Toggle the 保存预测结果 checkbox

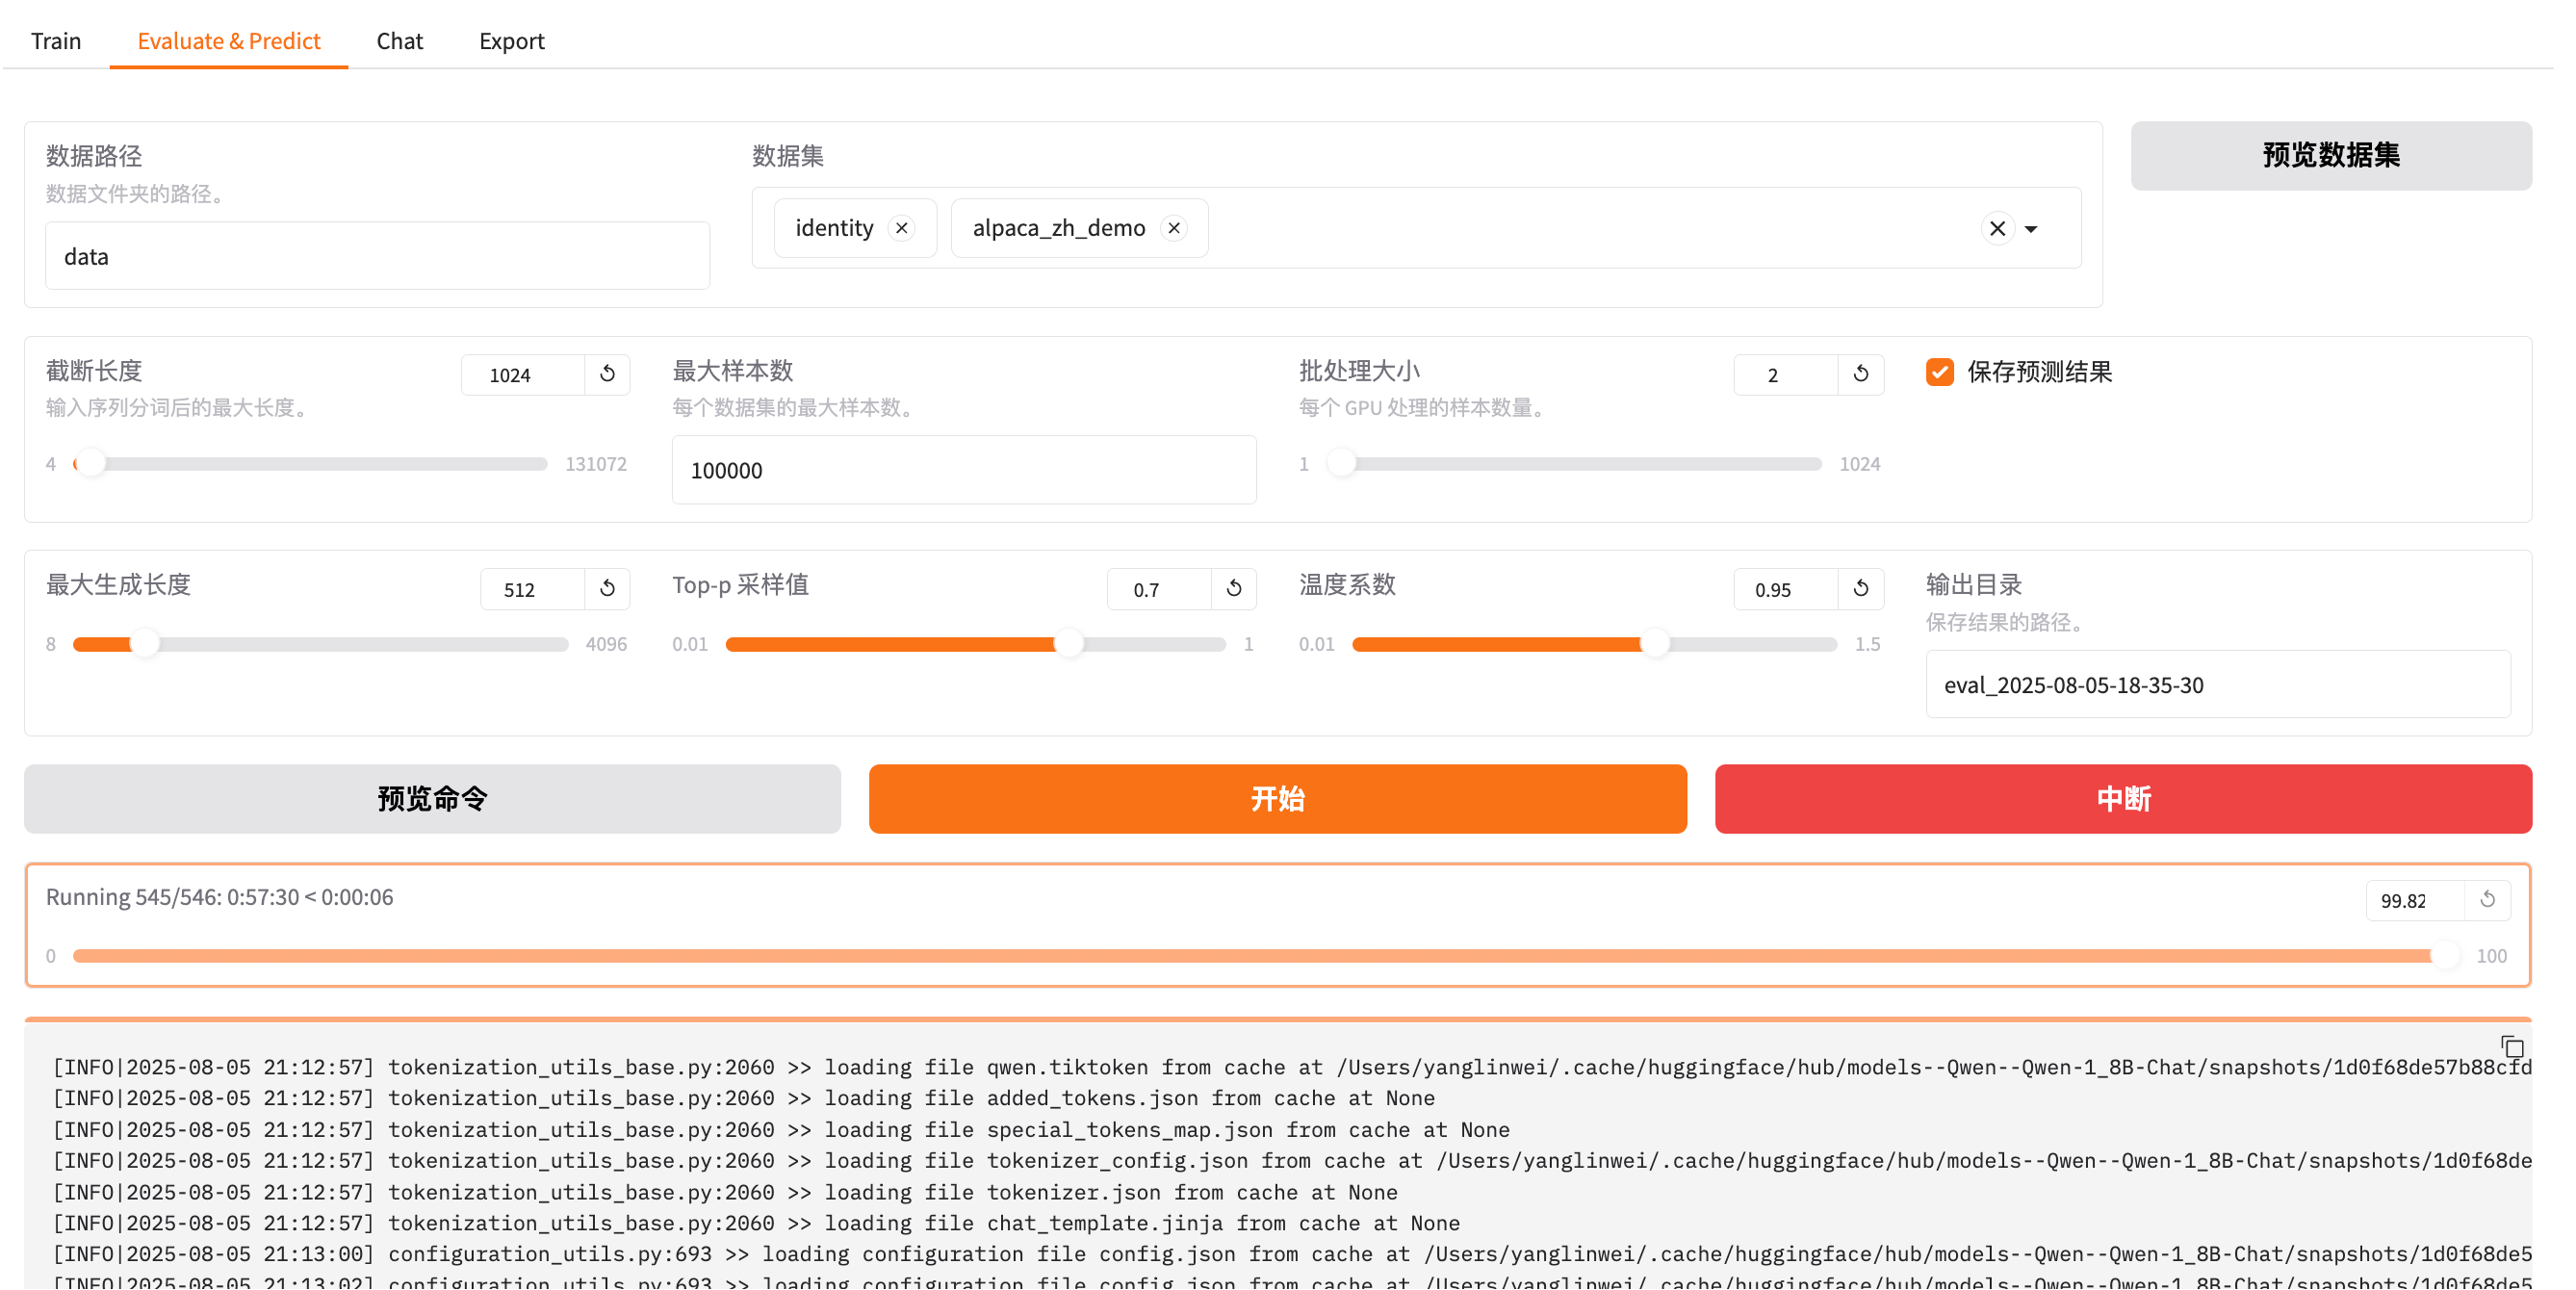[1939, 372]
